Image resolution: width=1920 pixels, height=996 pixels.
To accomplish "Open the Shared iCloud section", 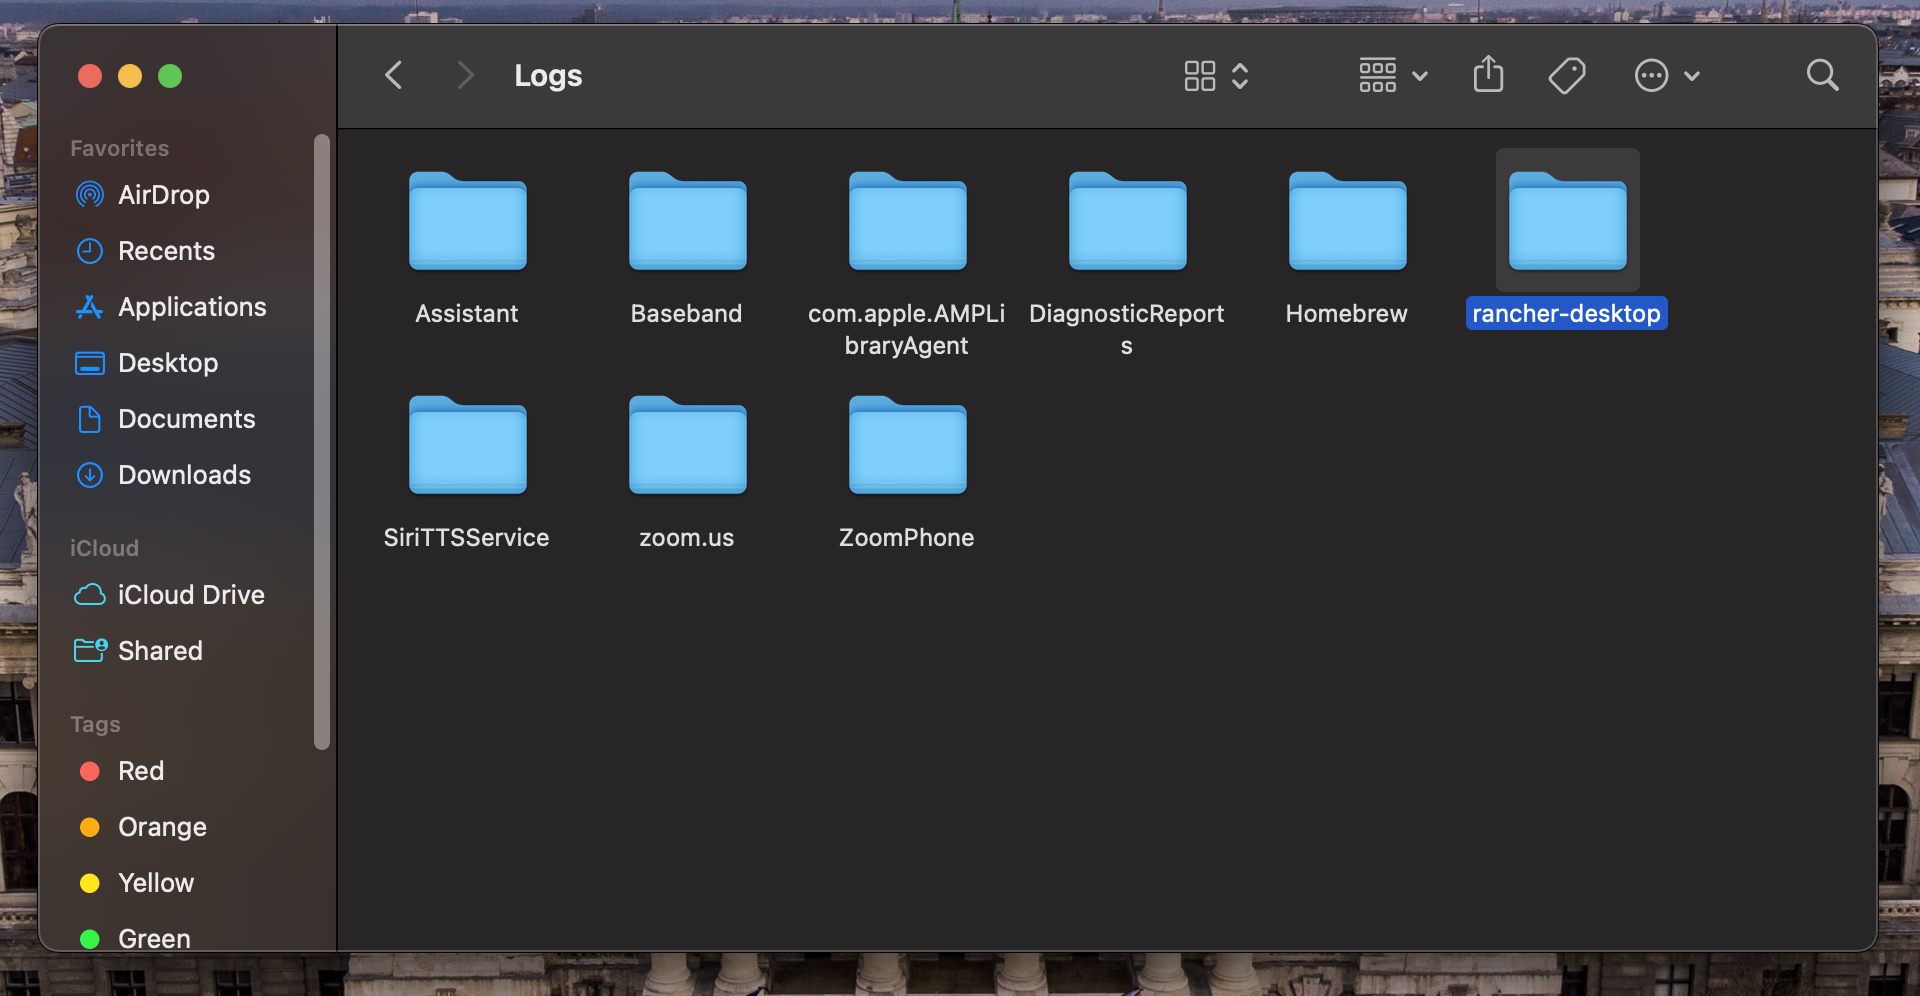I will point(160,650).
